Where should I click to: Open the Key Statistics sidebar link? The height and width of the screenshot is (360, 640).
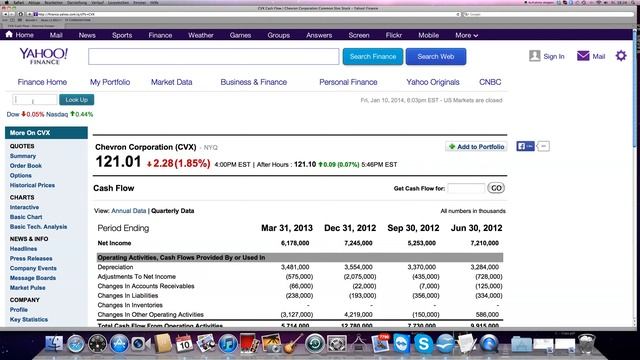(x=29, y=320)
